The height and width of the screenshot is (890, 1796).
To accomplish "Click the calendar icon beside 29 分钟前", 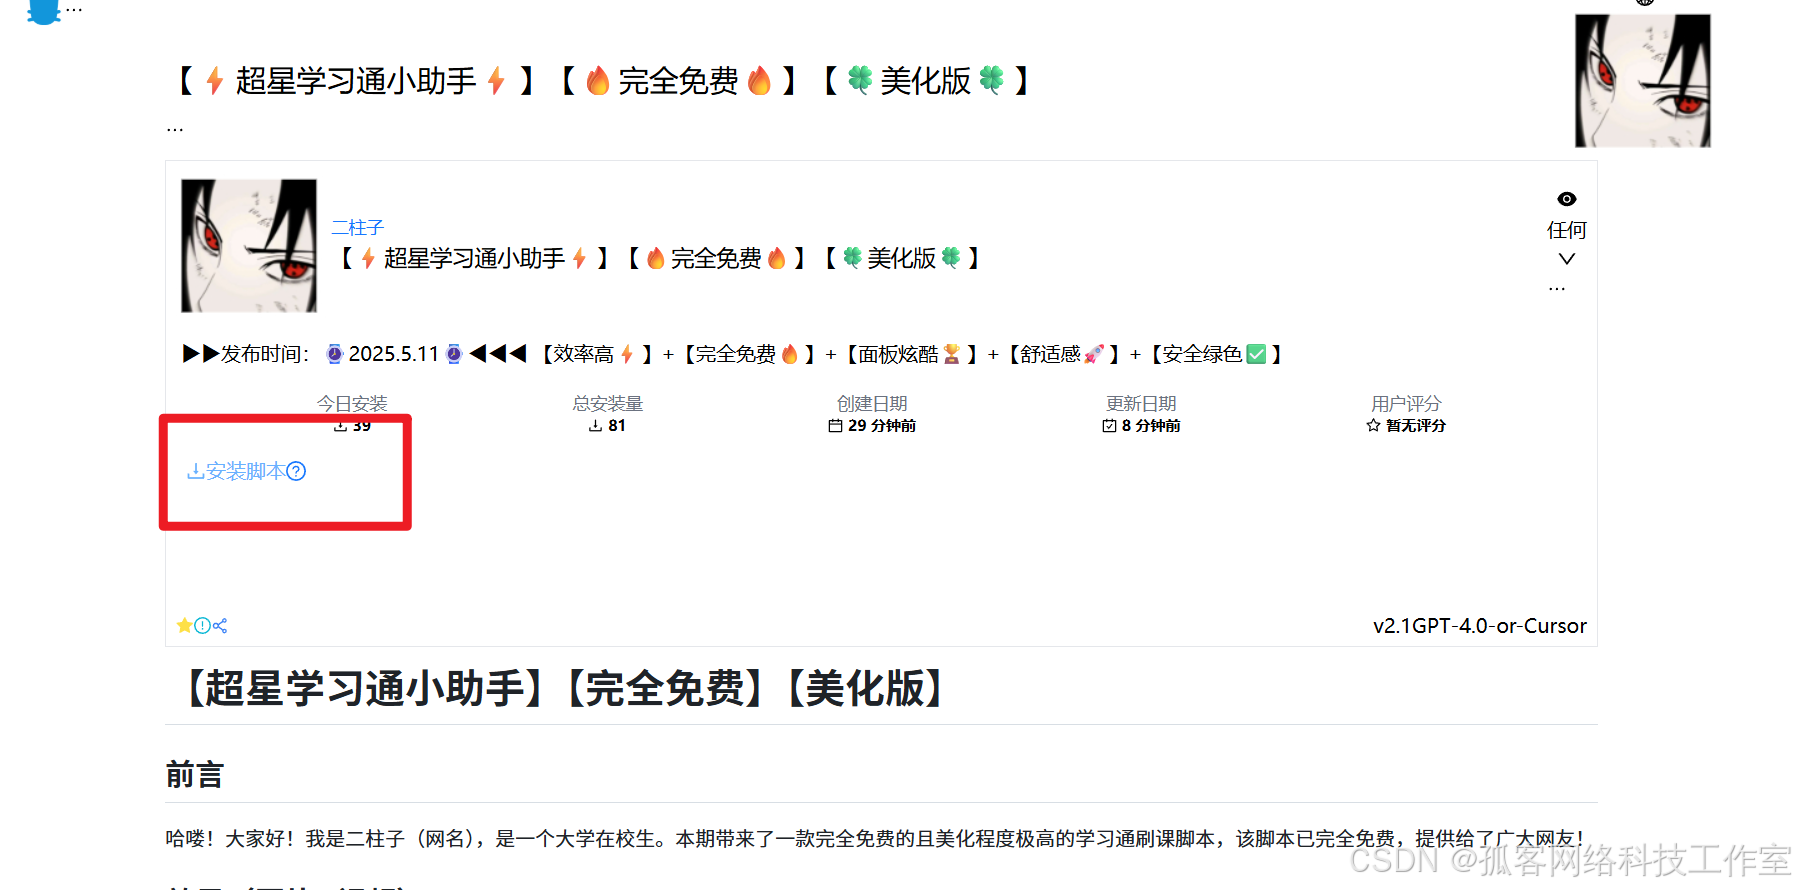I will (x=835, y=426).
